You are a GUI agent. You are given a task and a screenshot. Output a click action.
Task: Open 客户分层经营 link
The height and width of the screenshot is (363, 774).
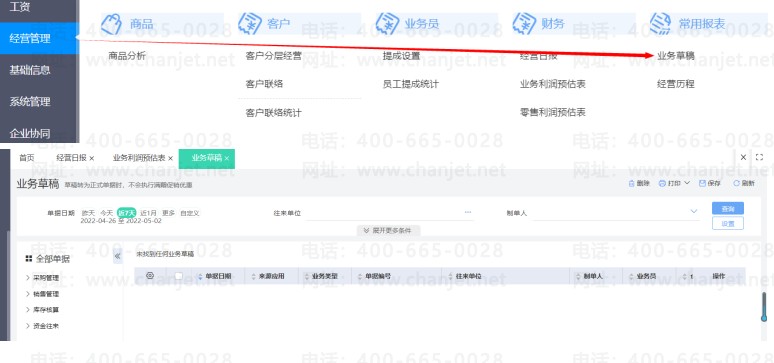(273, 56)
